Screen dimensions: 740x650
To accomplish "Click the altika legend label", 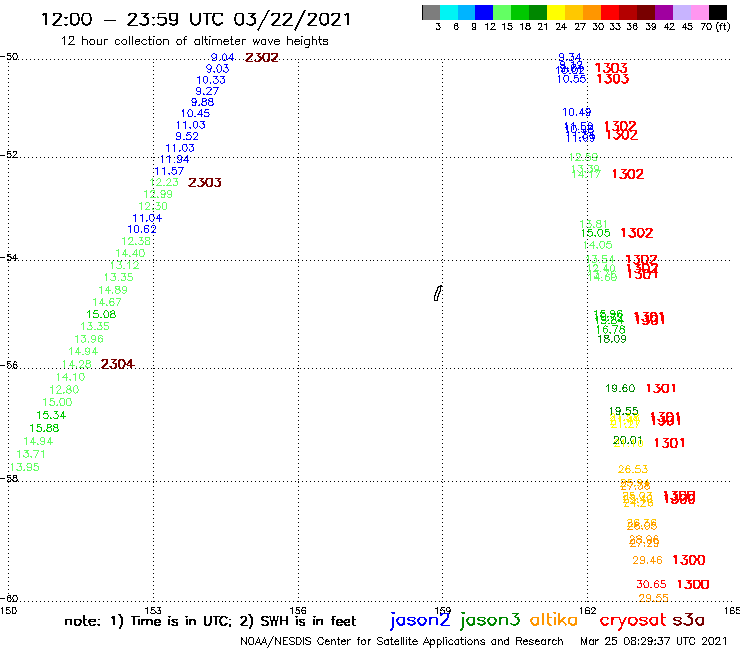I will [554, 620].
